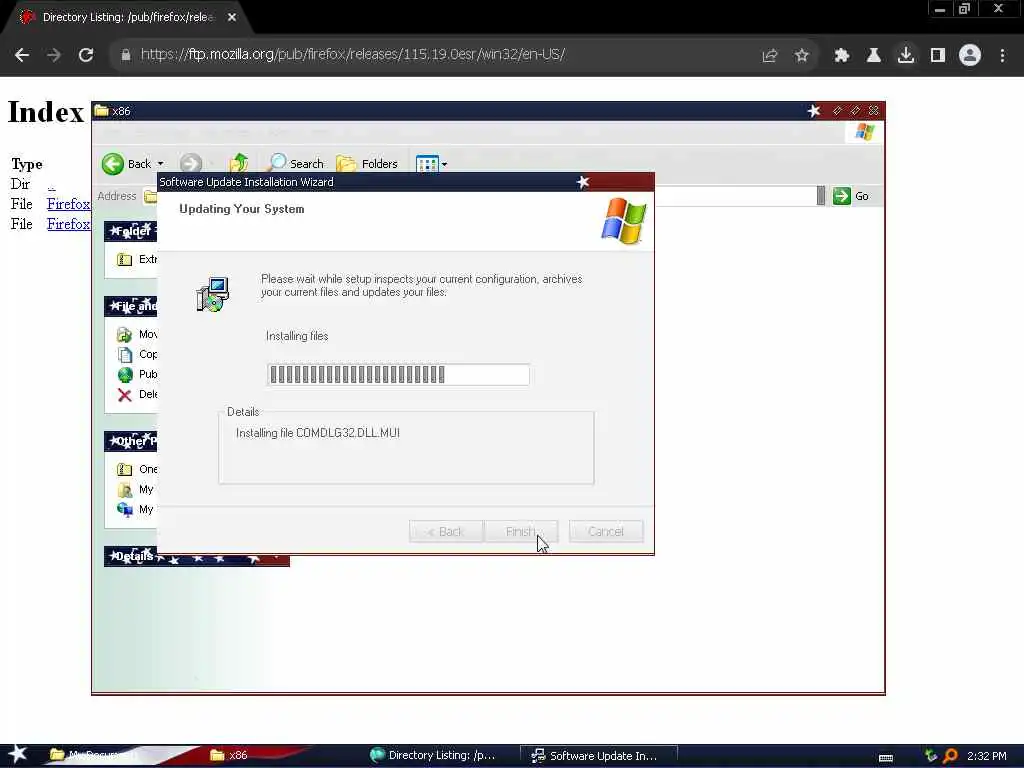Cancel the Software Update Installation Wizard
This screenshot has width=1024, height=768.
click(606, 532)
